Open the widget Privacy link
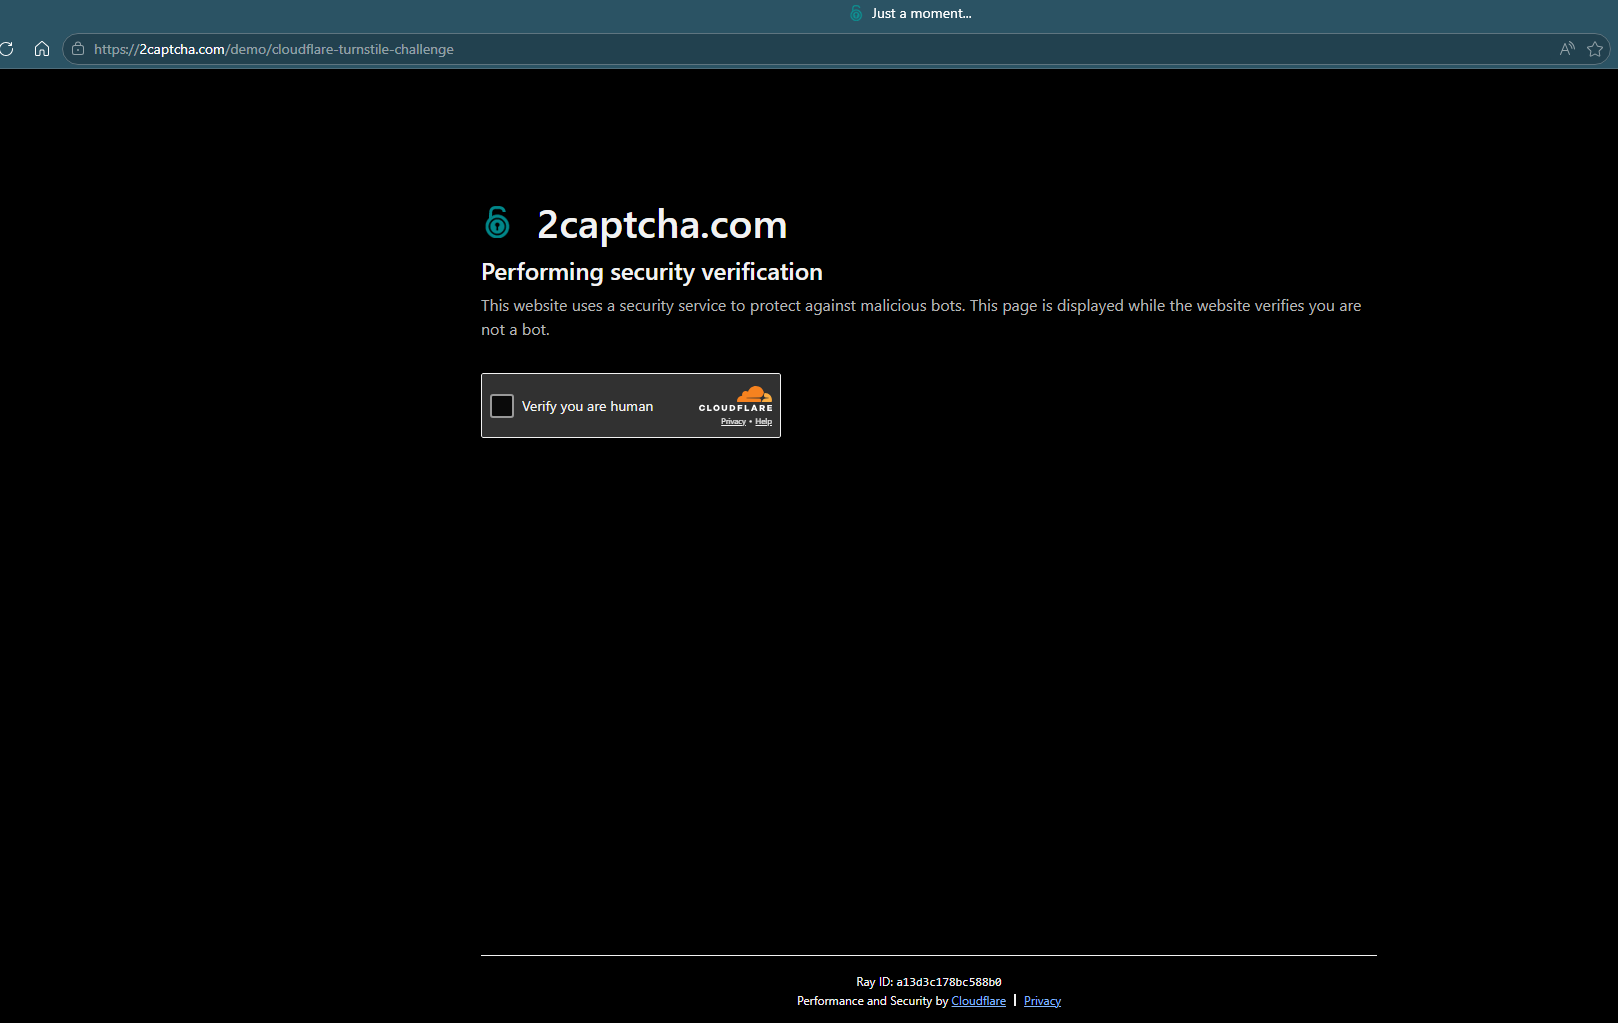Image resolution: width=1618 pixels, height=1023 pixels. point(733,422)
